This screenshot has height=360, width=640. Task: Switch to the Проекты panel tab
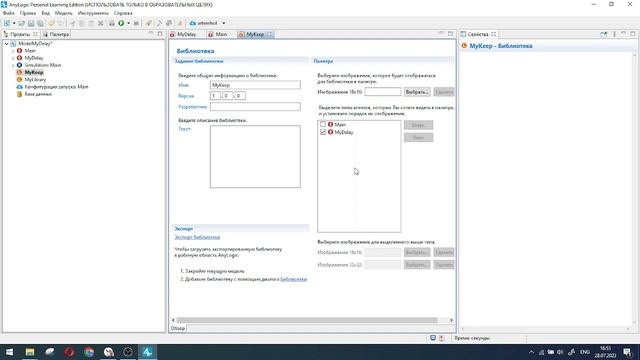point(20,34)
